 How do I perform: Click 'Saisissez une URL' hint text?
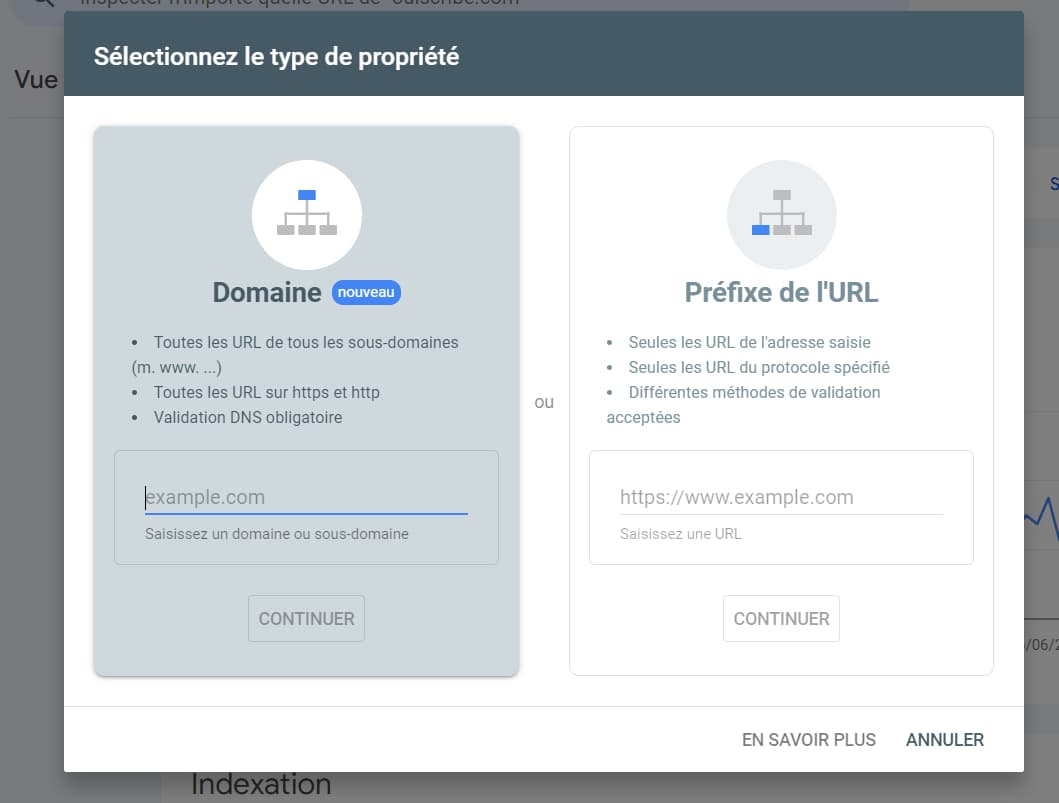pyautogui.click(x=681, y=534)
